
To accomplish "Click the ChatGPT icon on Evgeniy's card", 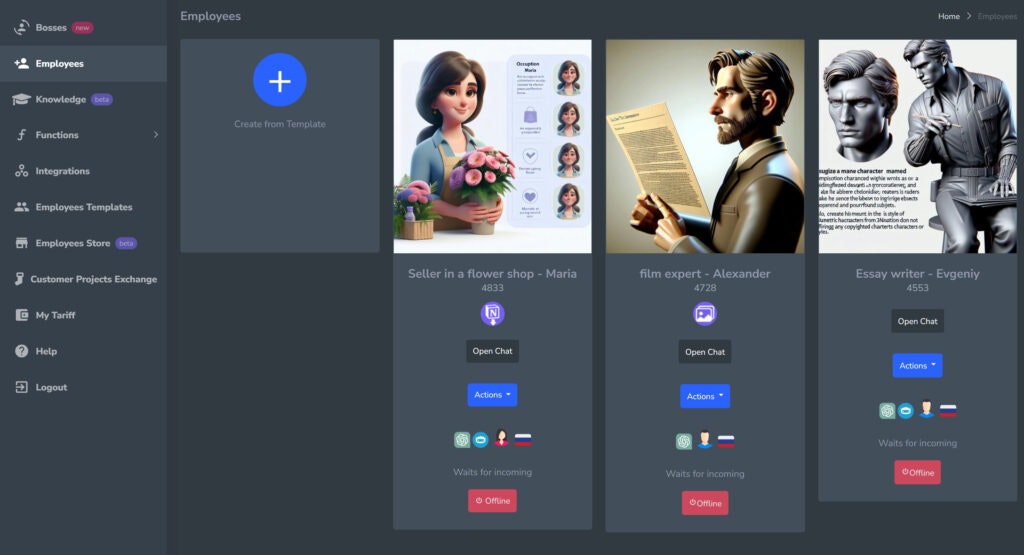I will pyautogui.click(x=887, y=411).
